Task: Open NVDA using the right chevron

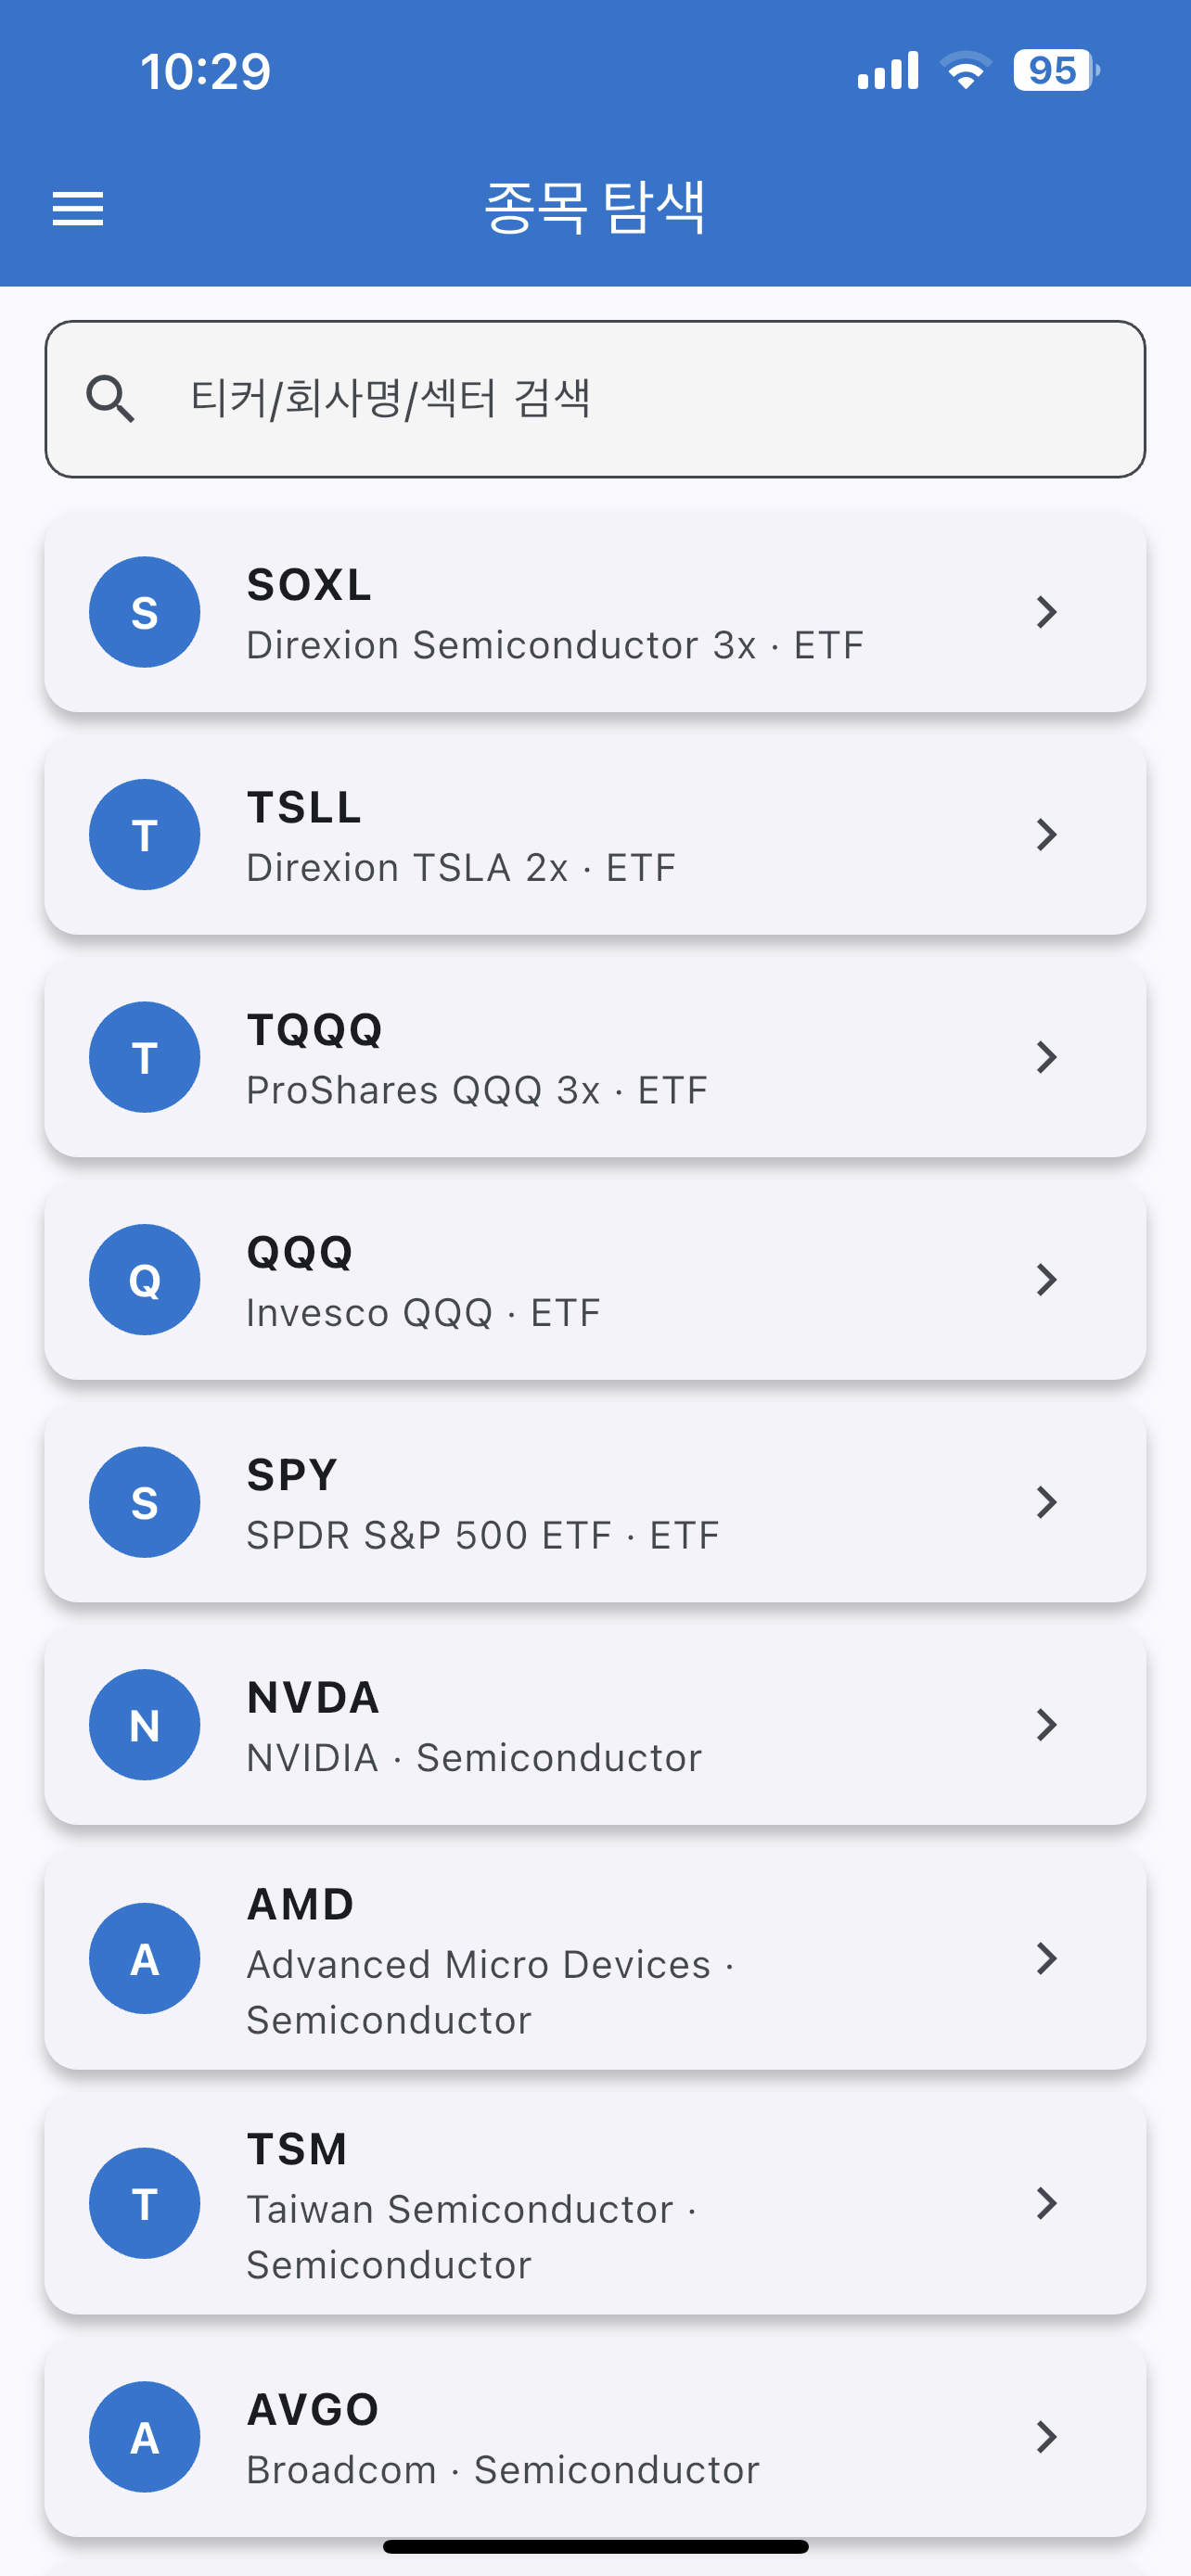Action: [x=1046, y=1725]
